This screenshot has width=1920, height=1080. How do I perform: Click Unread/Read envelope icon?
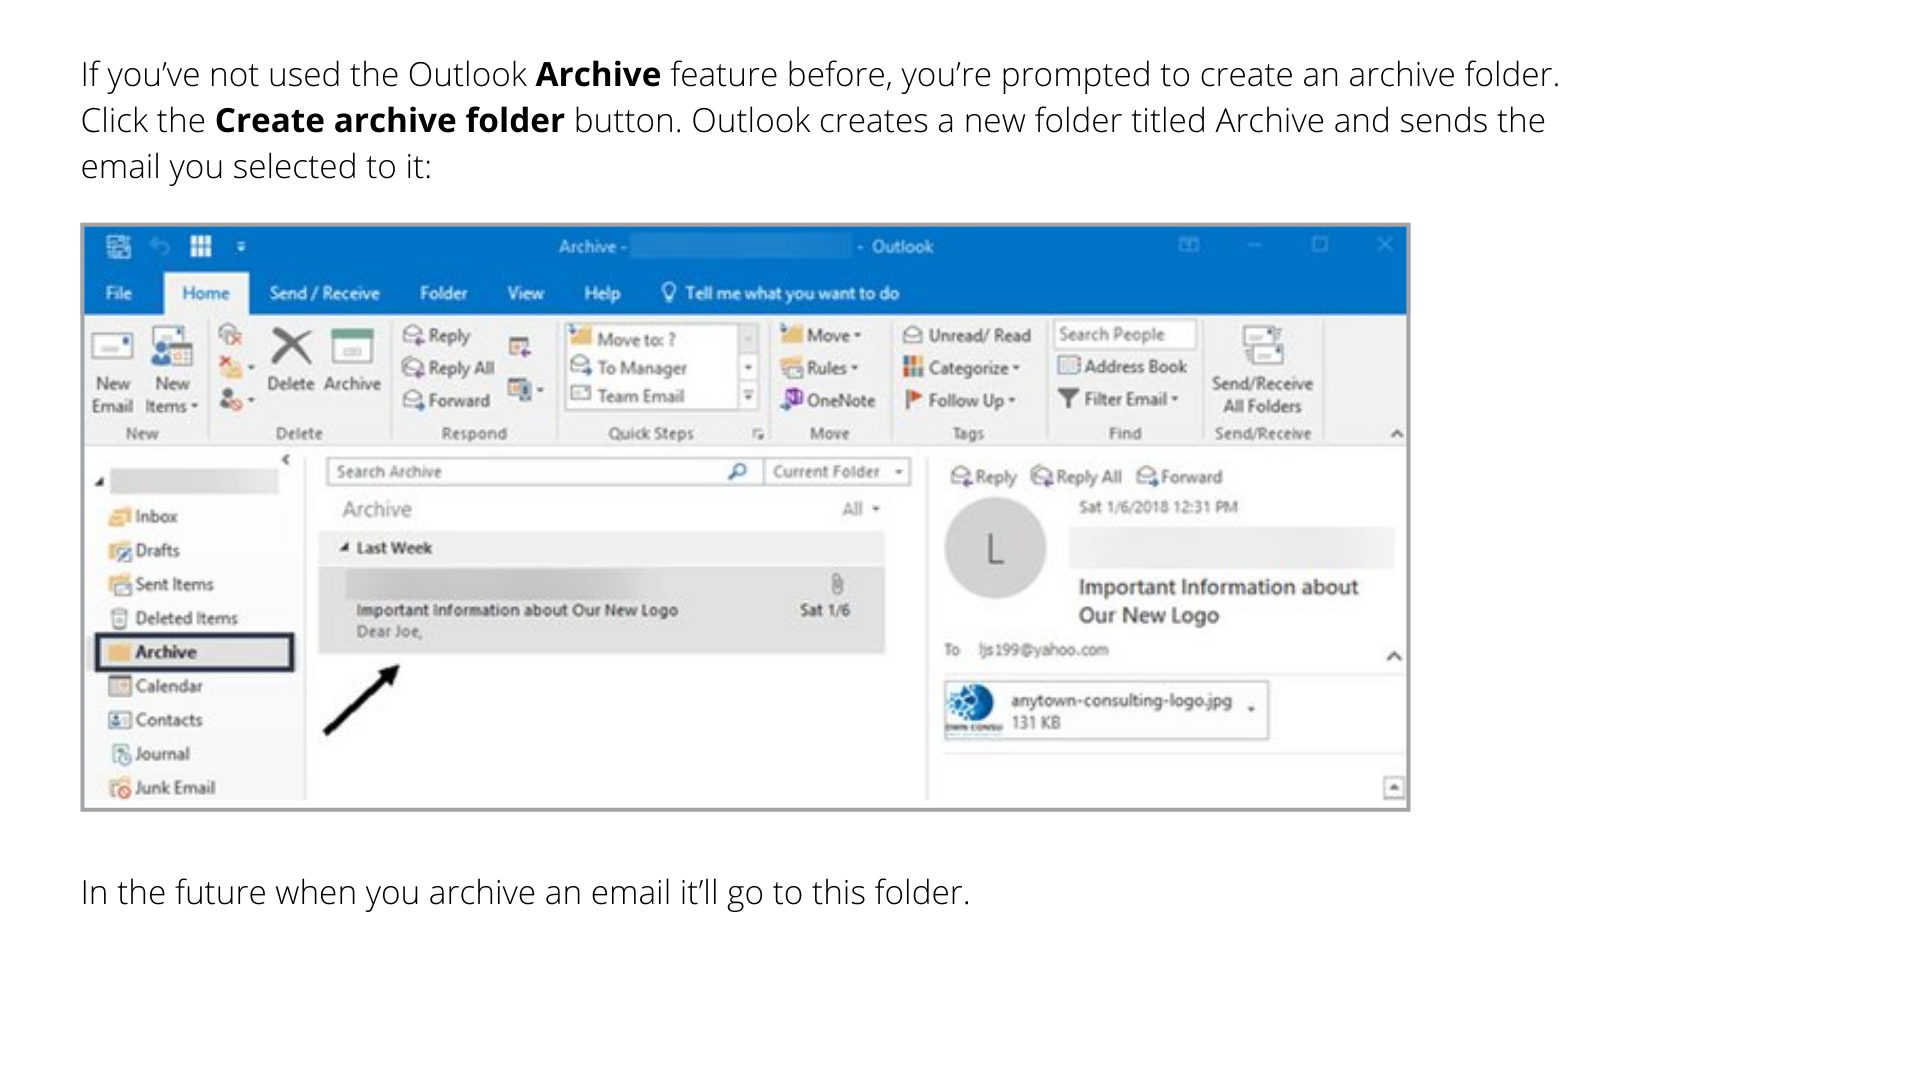(912, 336)
